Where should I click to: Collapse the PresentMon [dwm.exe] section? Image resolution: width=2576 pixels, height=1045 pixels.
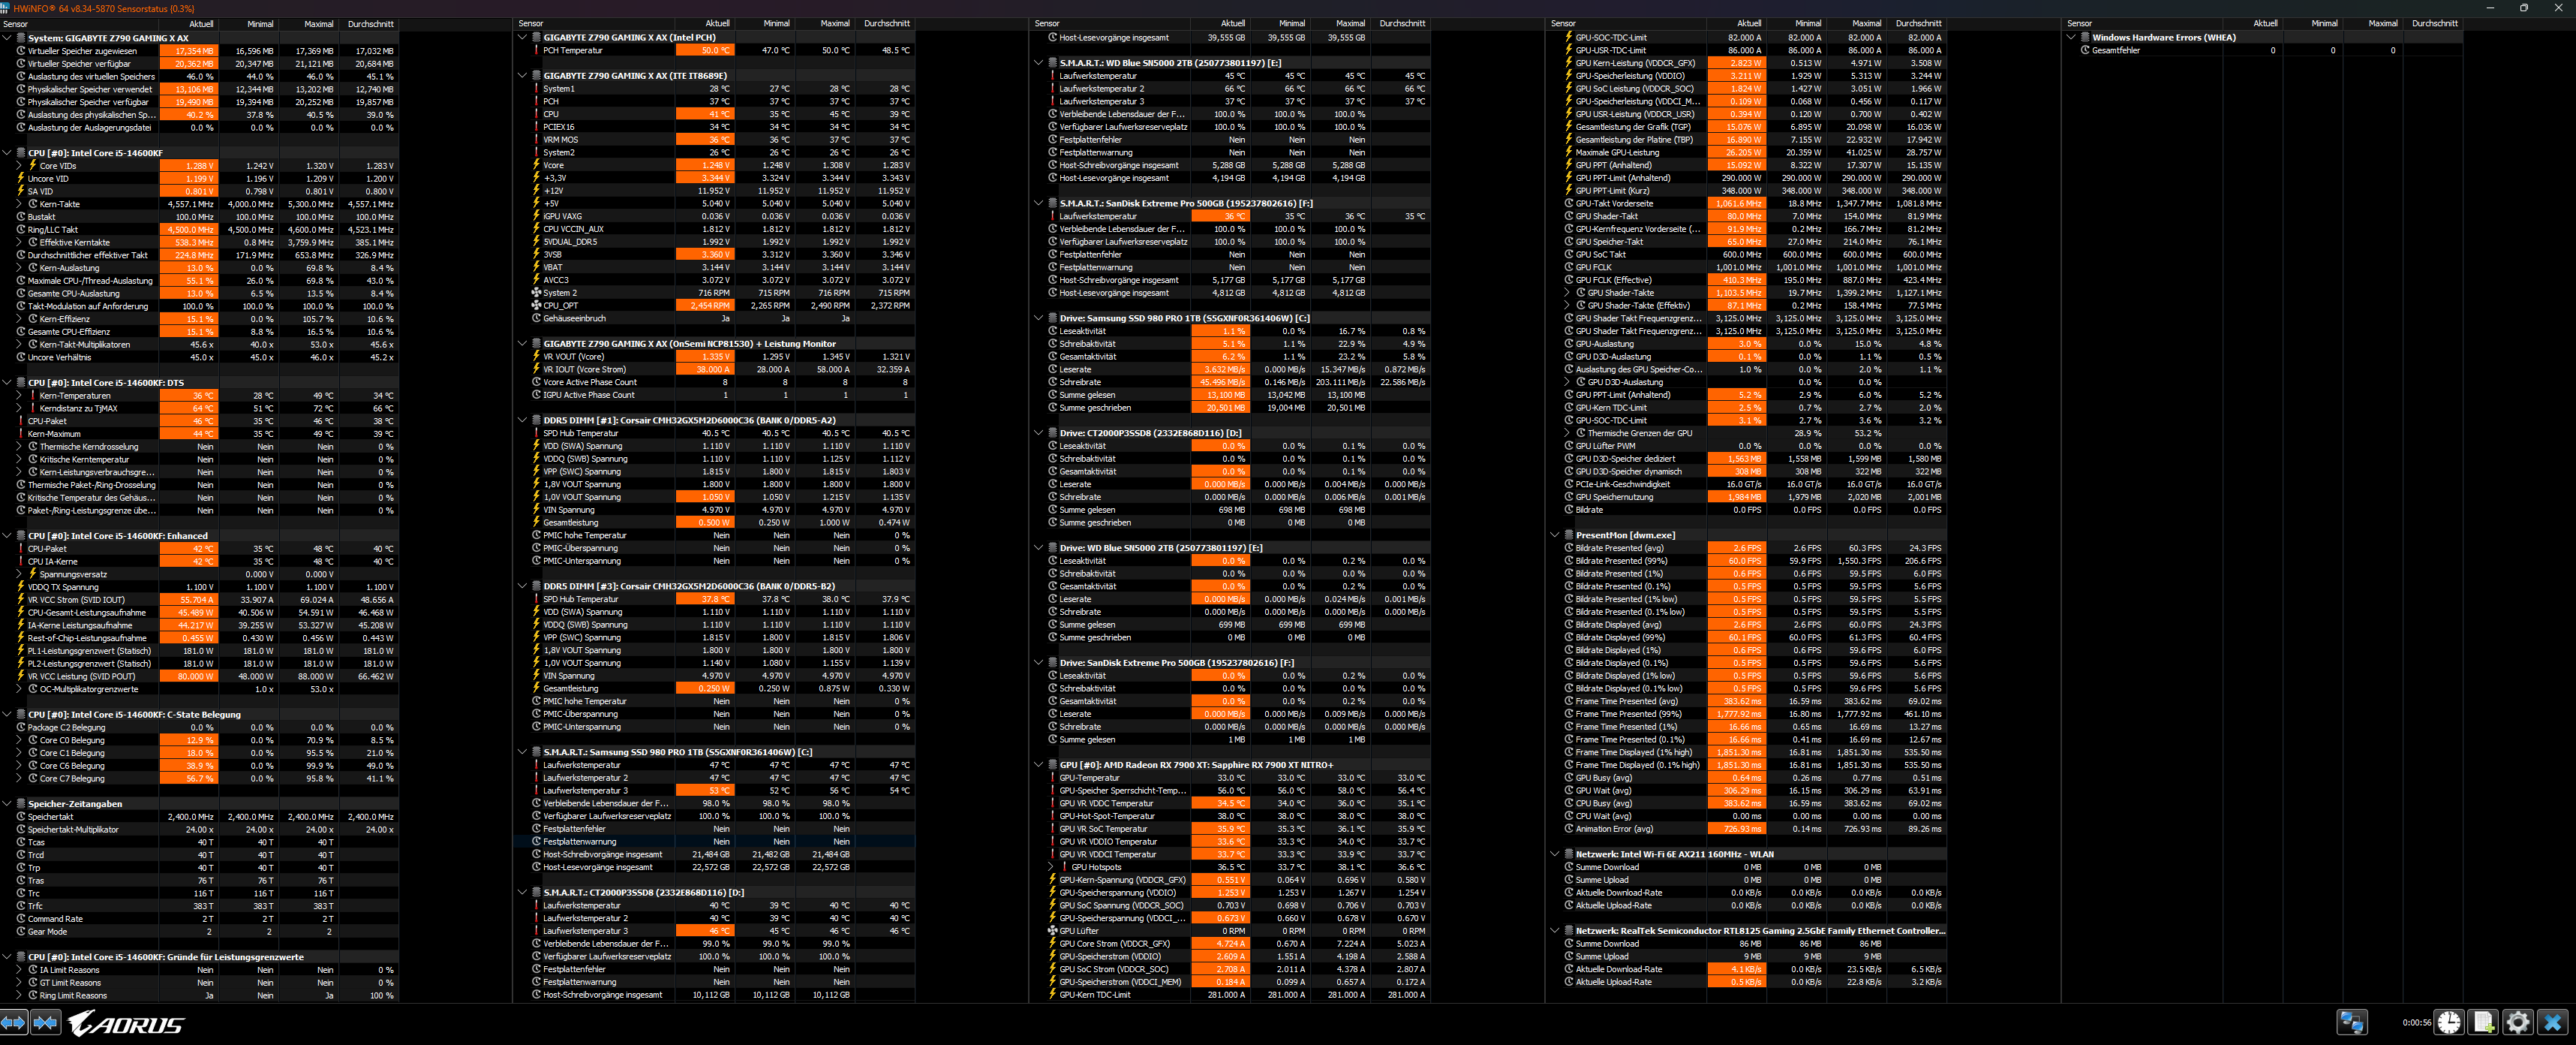1555,535
